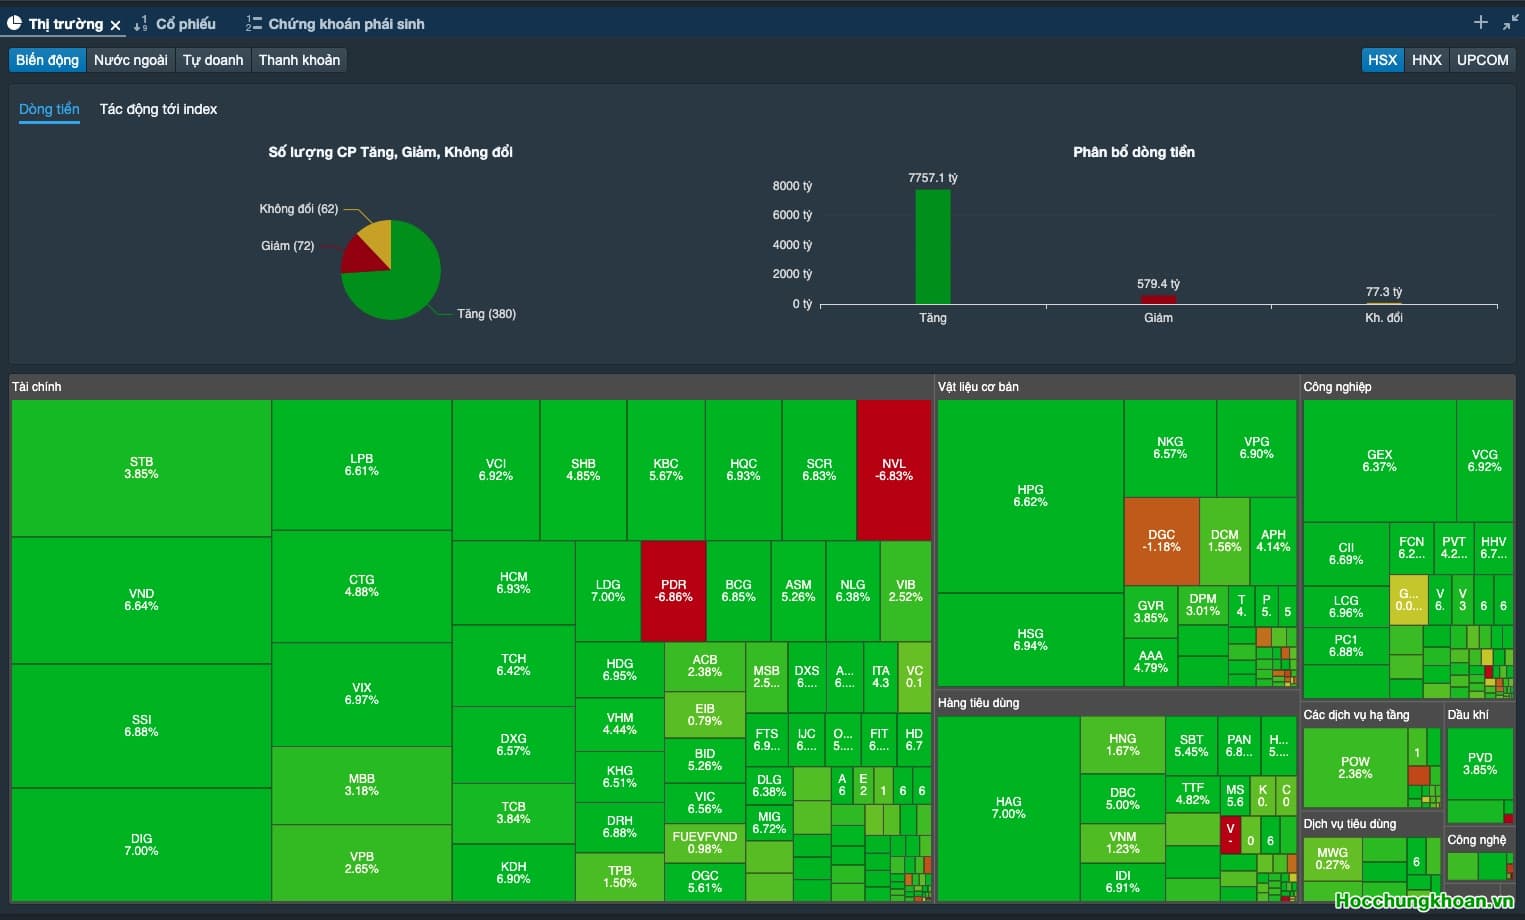This screenshot has width=1525, height=920.
Task: Switch to the Tác động tới index tab
Action: click(x=158, y=109)
